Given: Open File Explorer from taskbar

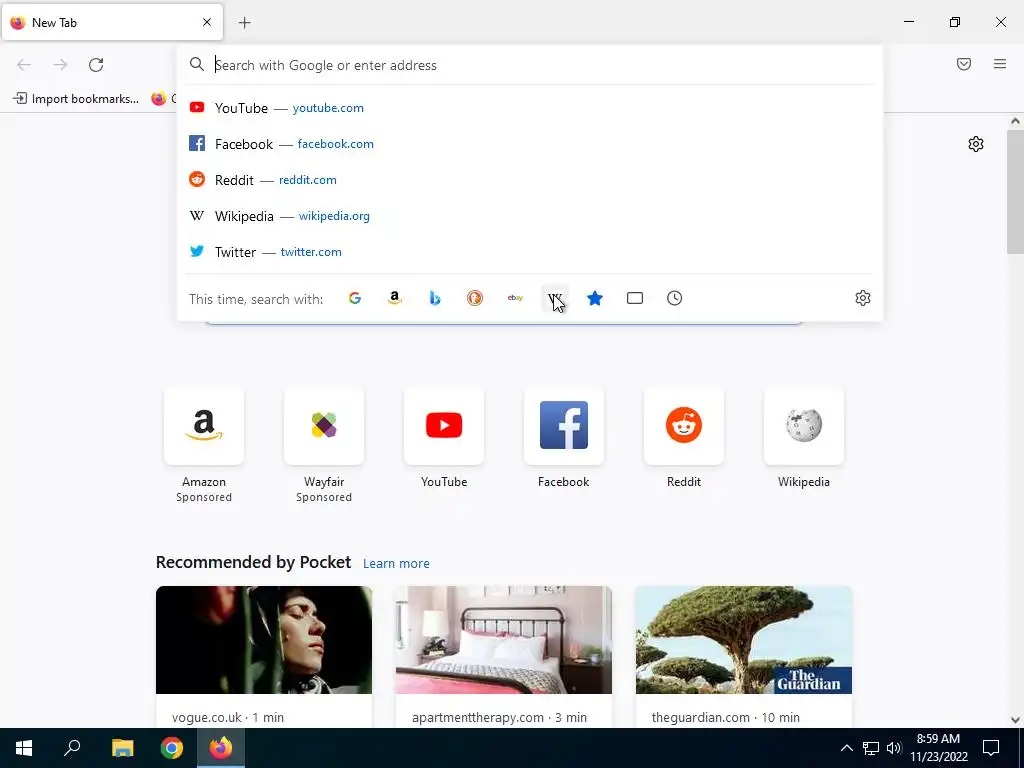Looking at the screenshot, I should pos(122,748).
